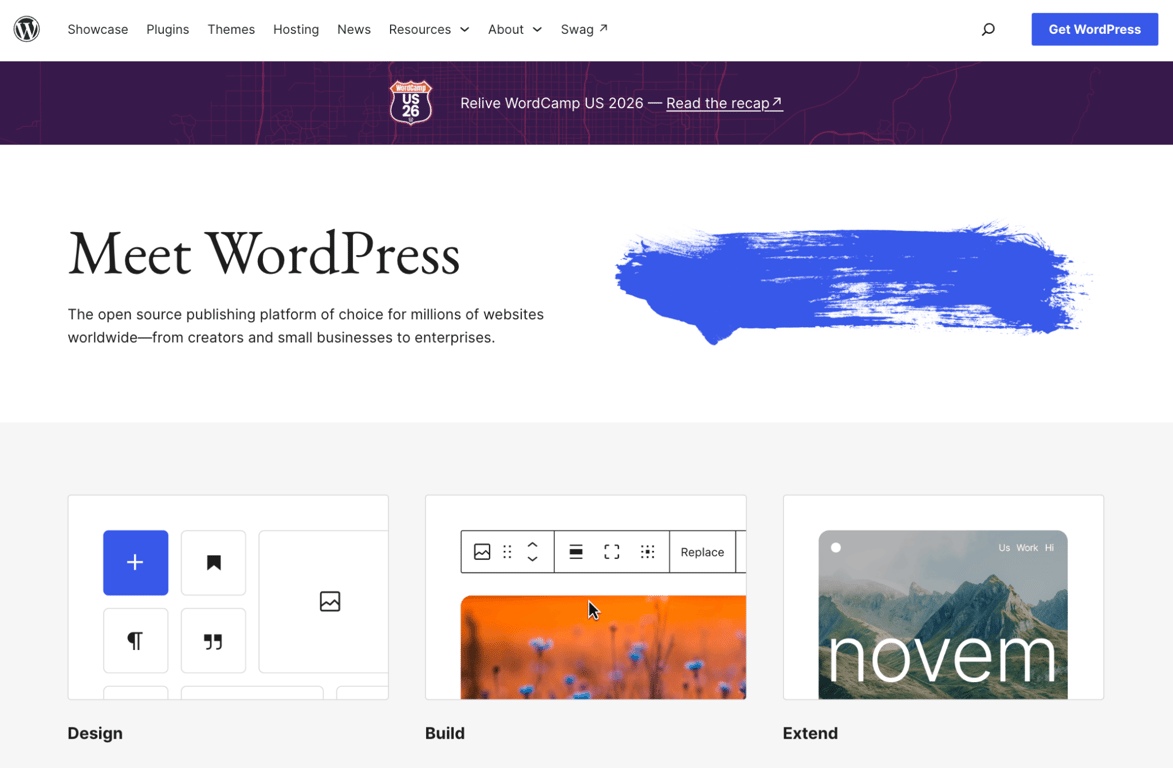
Task: Click the bookmark block icon
Action: (213, 562)
